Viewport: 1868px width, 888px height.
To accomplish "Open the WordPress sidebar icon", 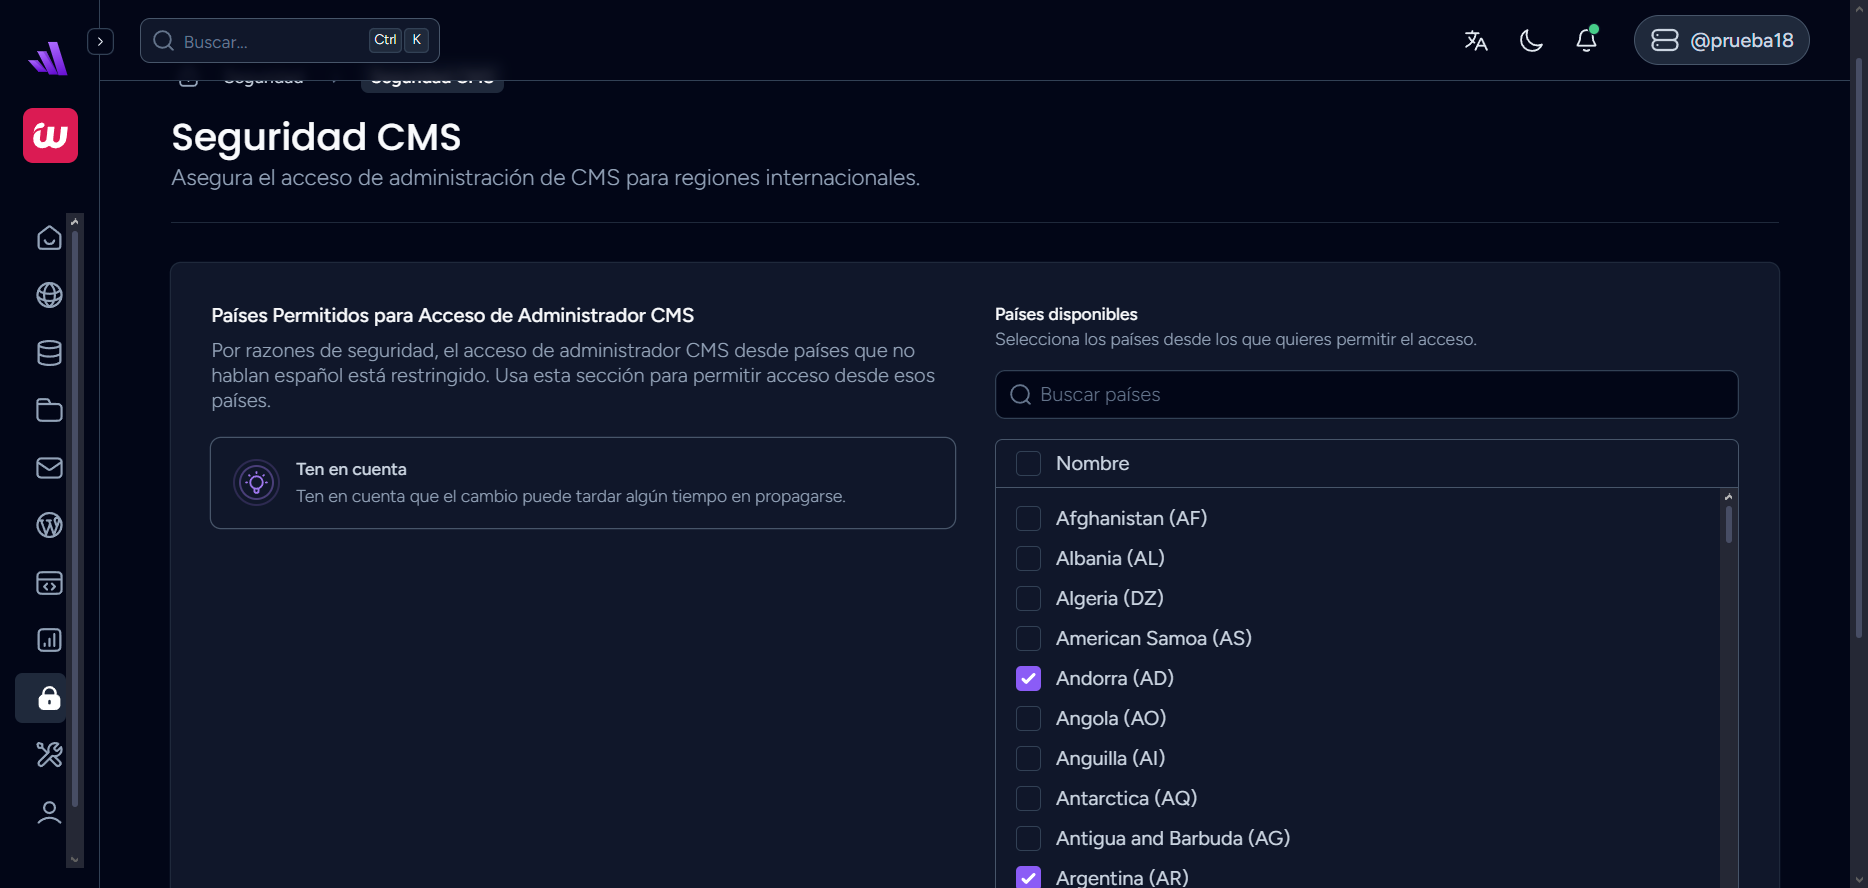I will point(49,525).
